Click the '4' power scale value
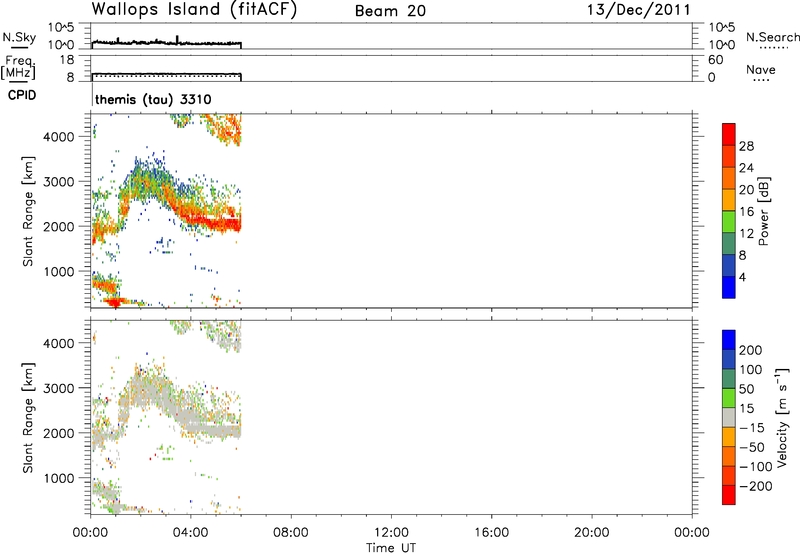Viewport: 800px width, 554px height. click(742, 277)
